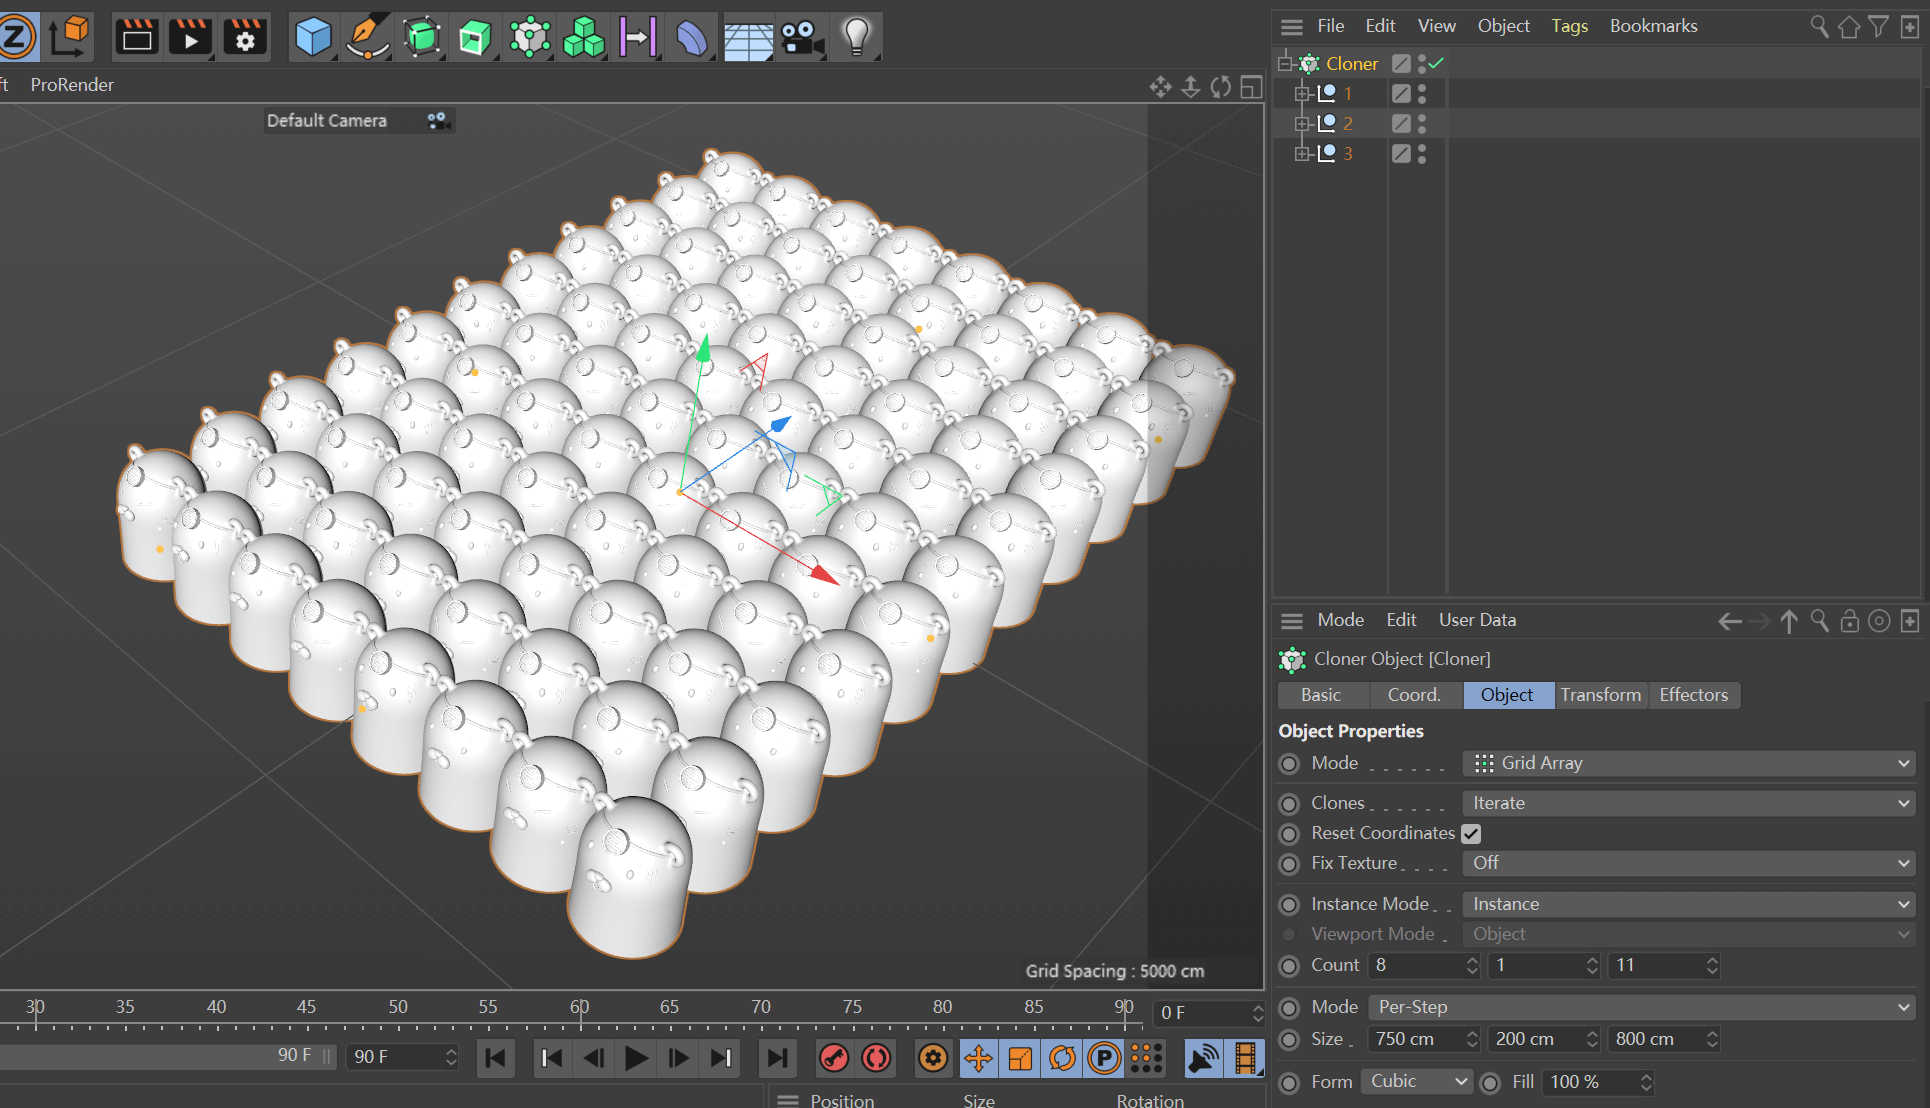Click the Object Manager home icon
This screenshot has width=1930, height=1108.
click(x=1849, y=27)
